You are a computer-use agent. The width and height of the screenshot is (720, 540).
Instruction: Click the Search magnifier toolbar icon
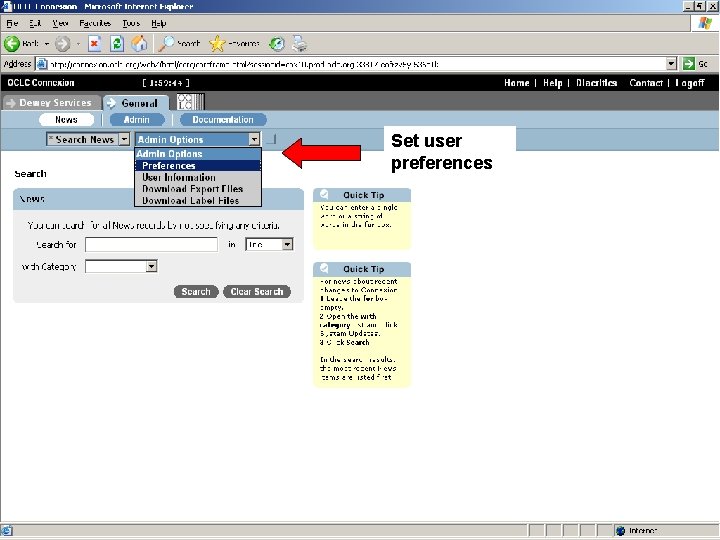coord(166,44)
